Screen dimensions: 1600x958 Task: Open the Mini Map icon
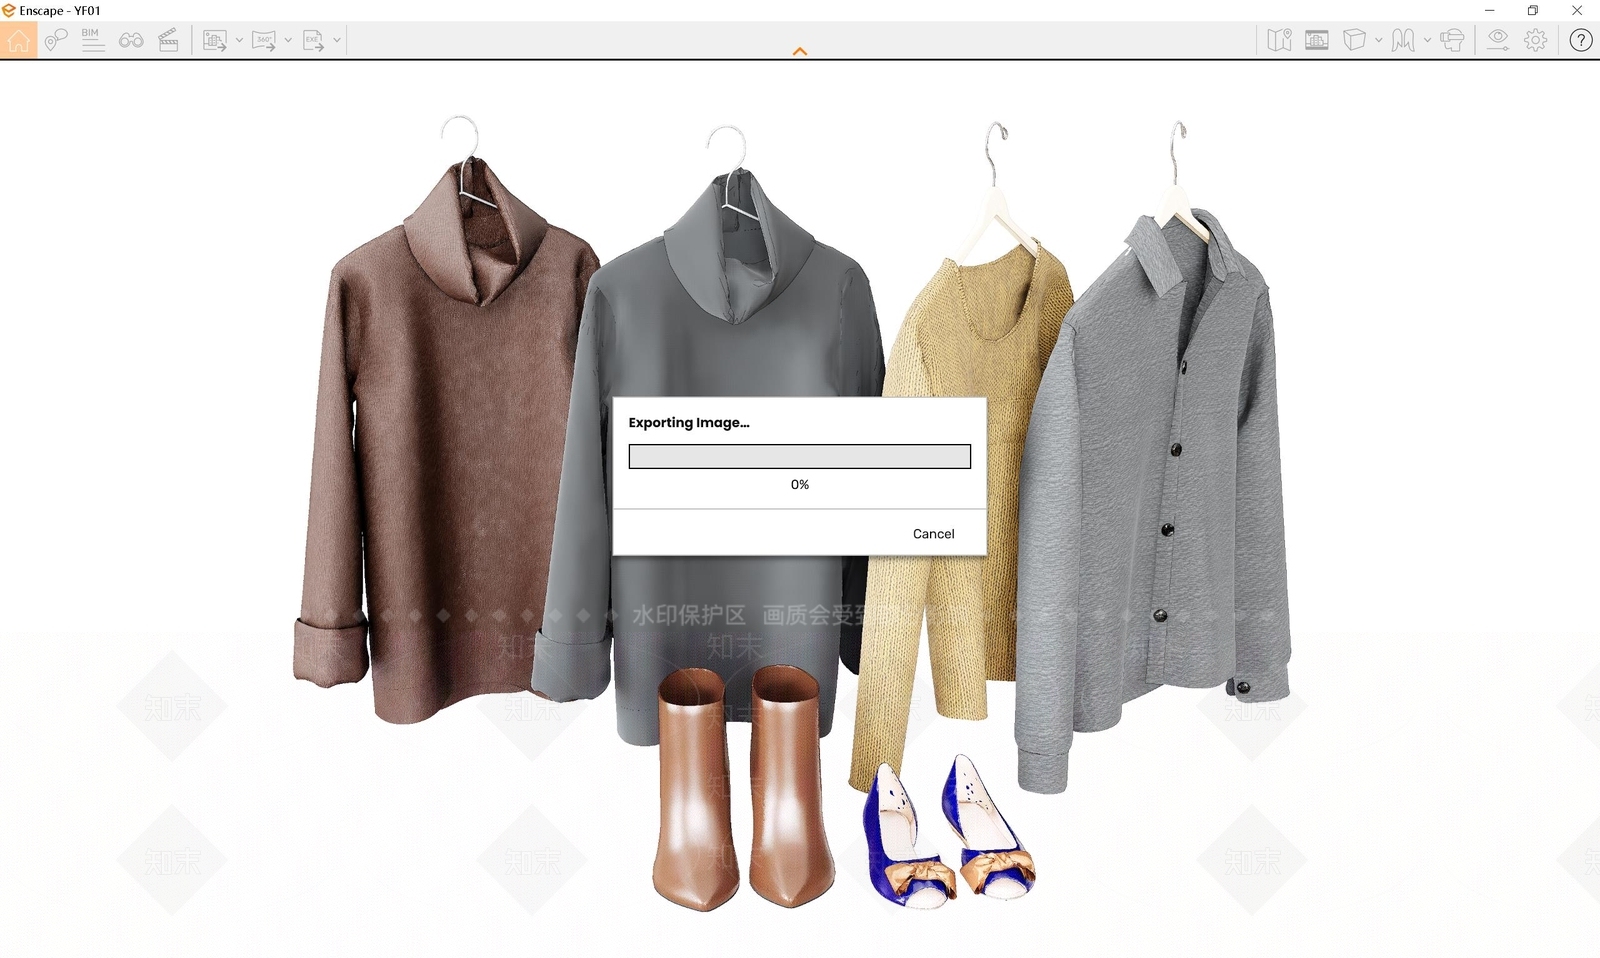click(1279, 40)
